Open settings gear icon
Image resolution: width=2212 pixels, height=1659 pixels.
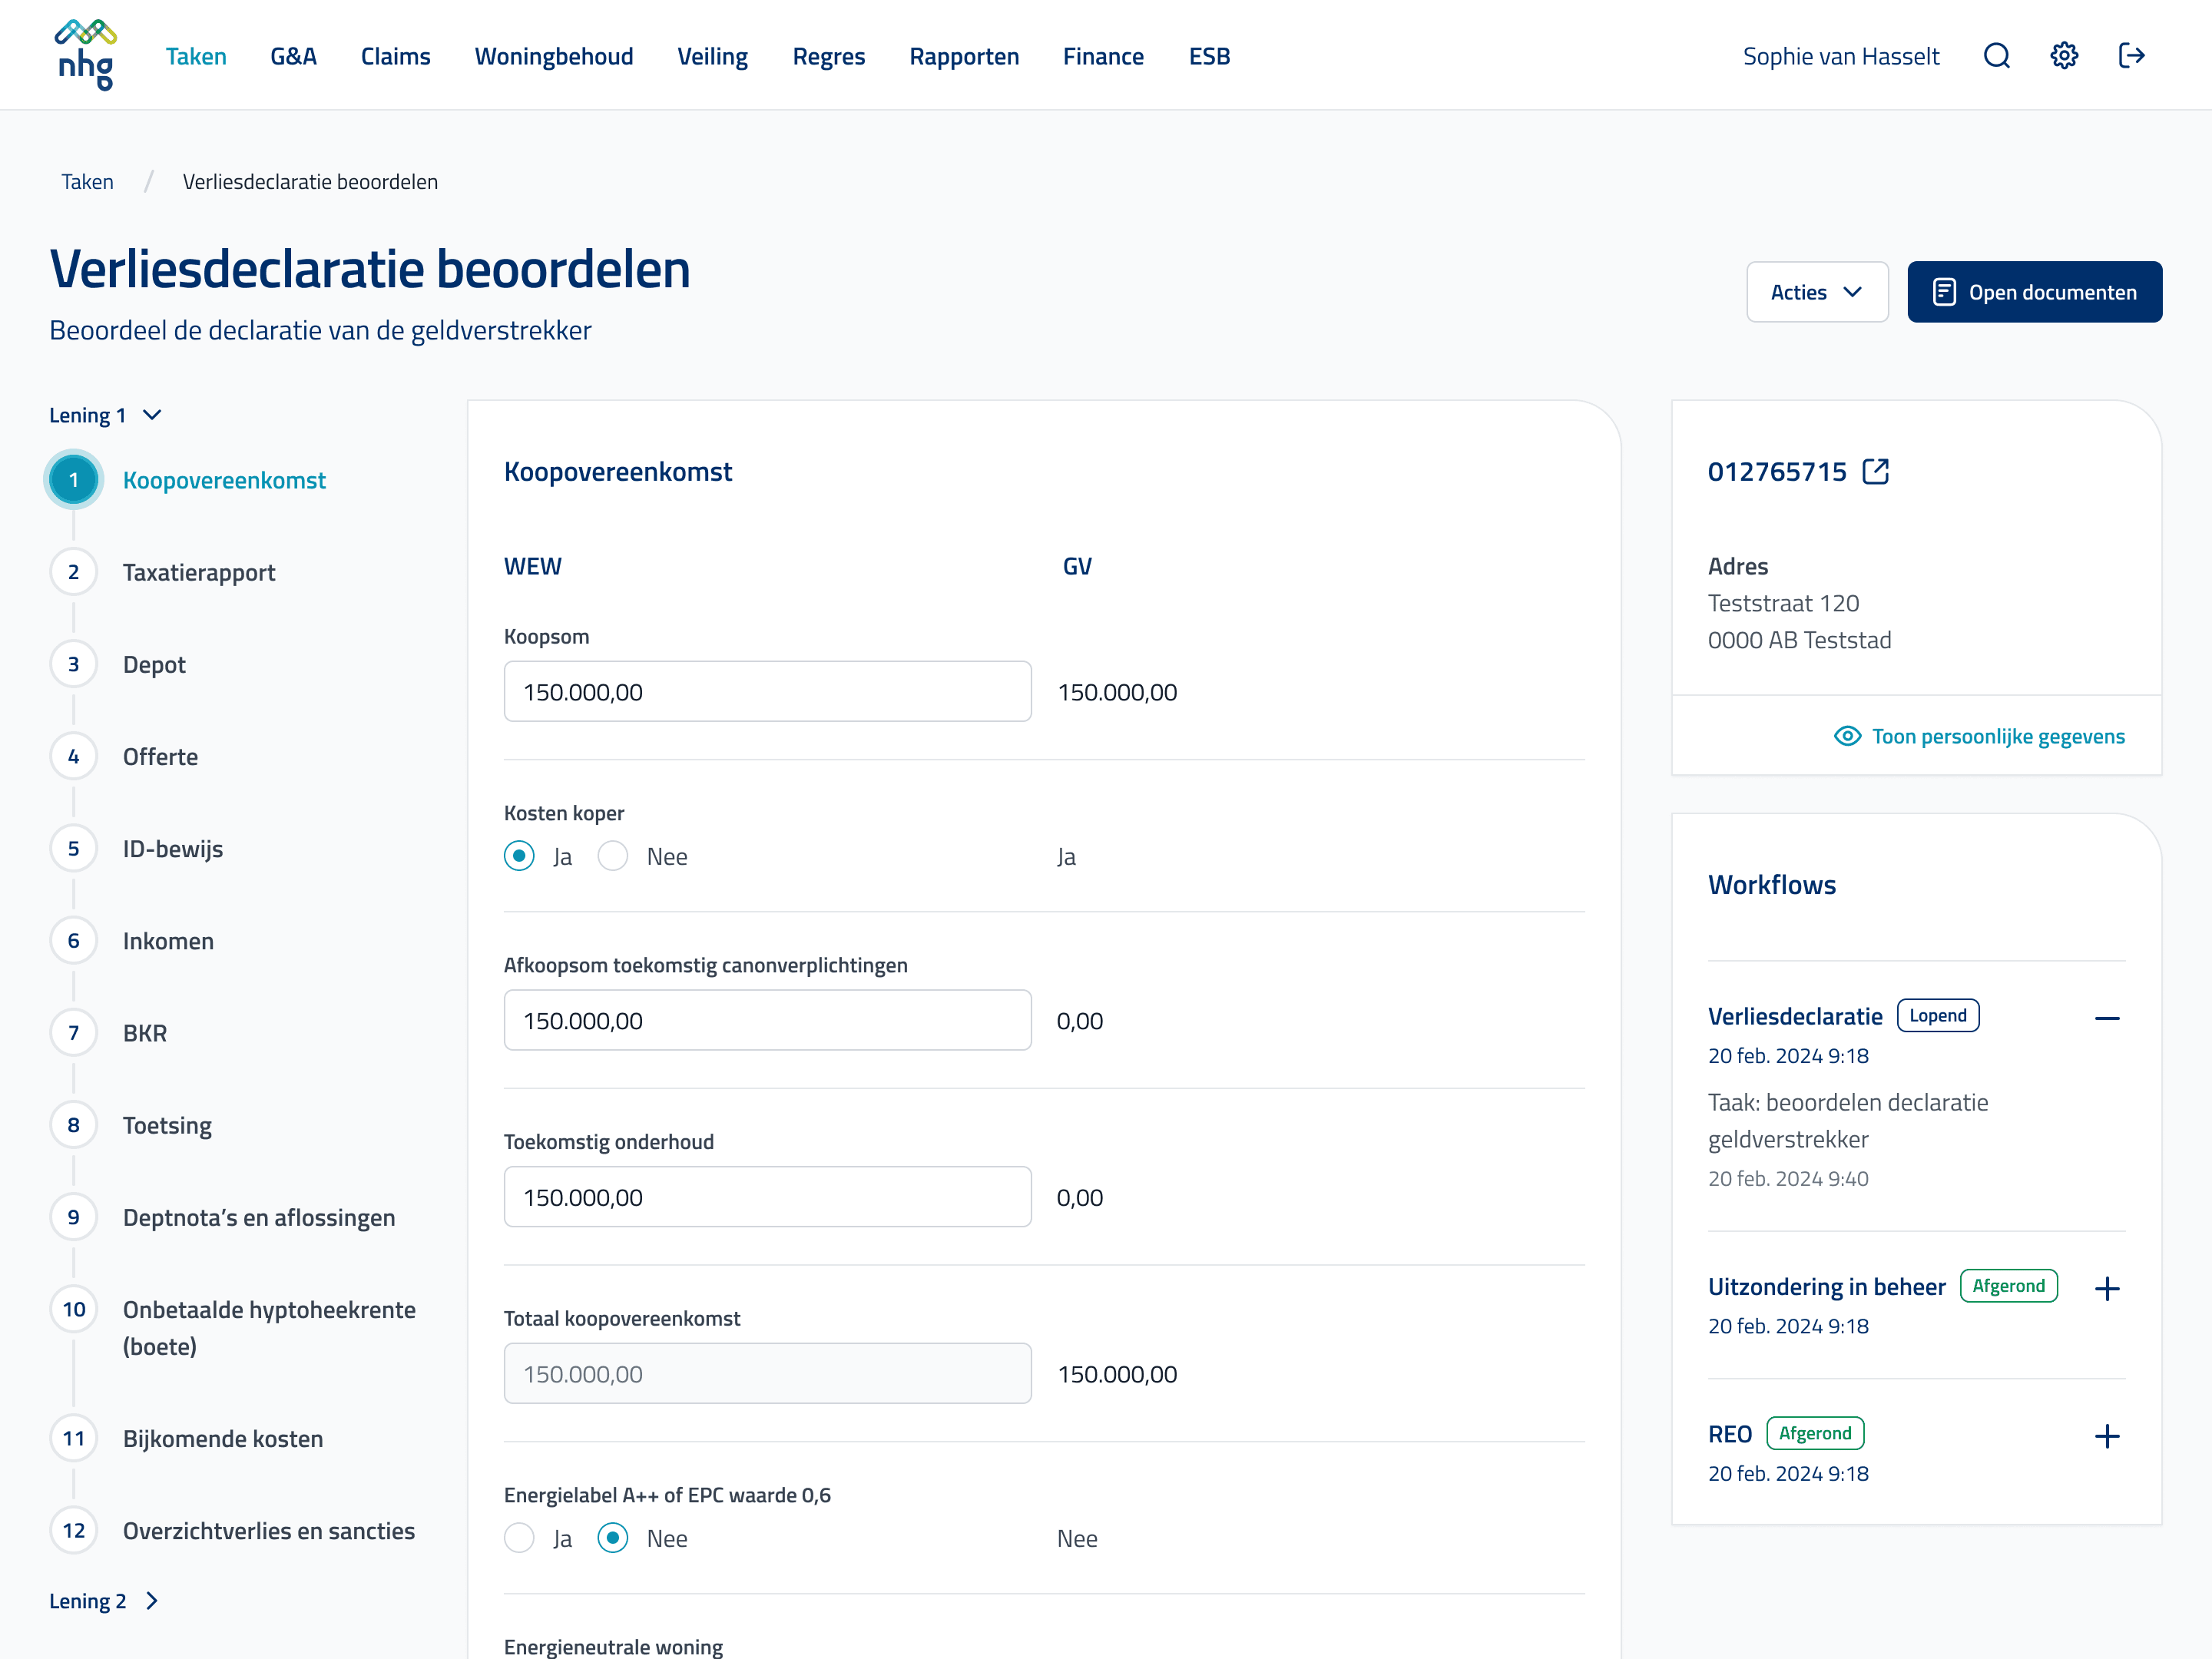pos(2064,56)
